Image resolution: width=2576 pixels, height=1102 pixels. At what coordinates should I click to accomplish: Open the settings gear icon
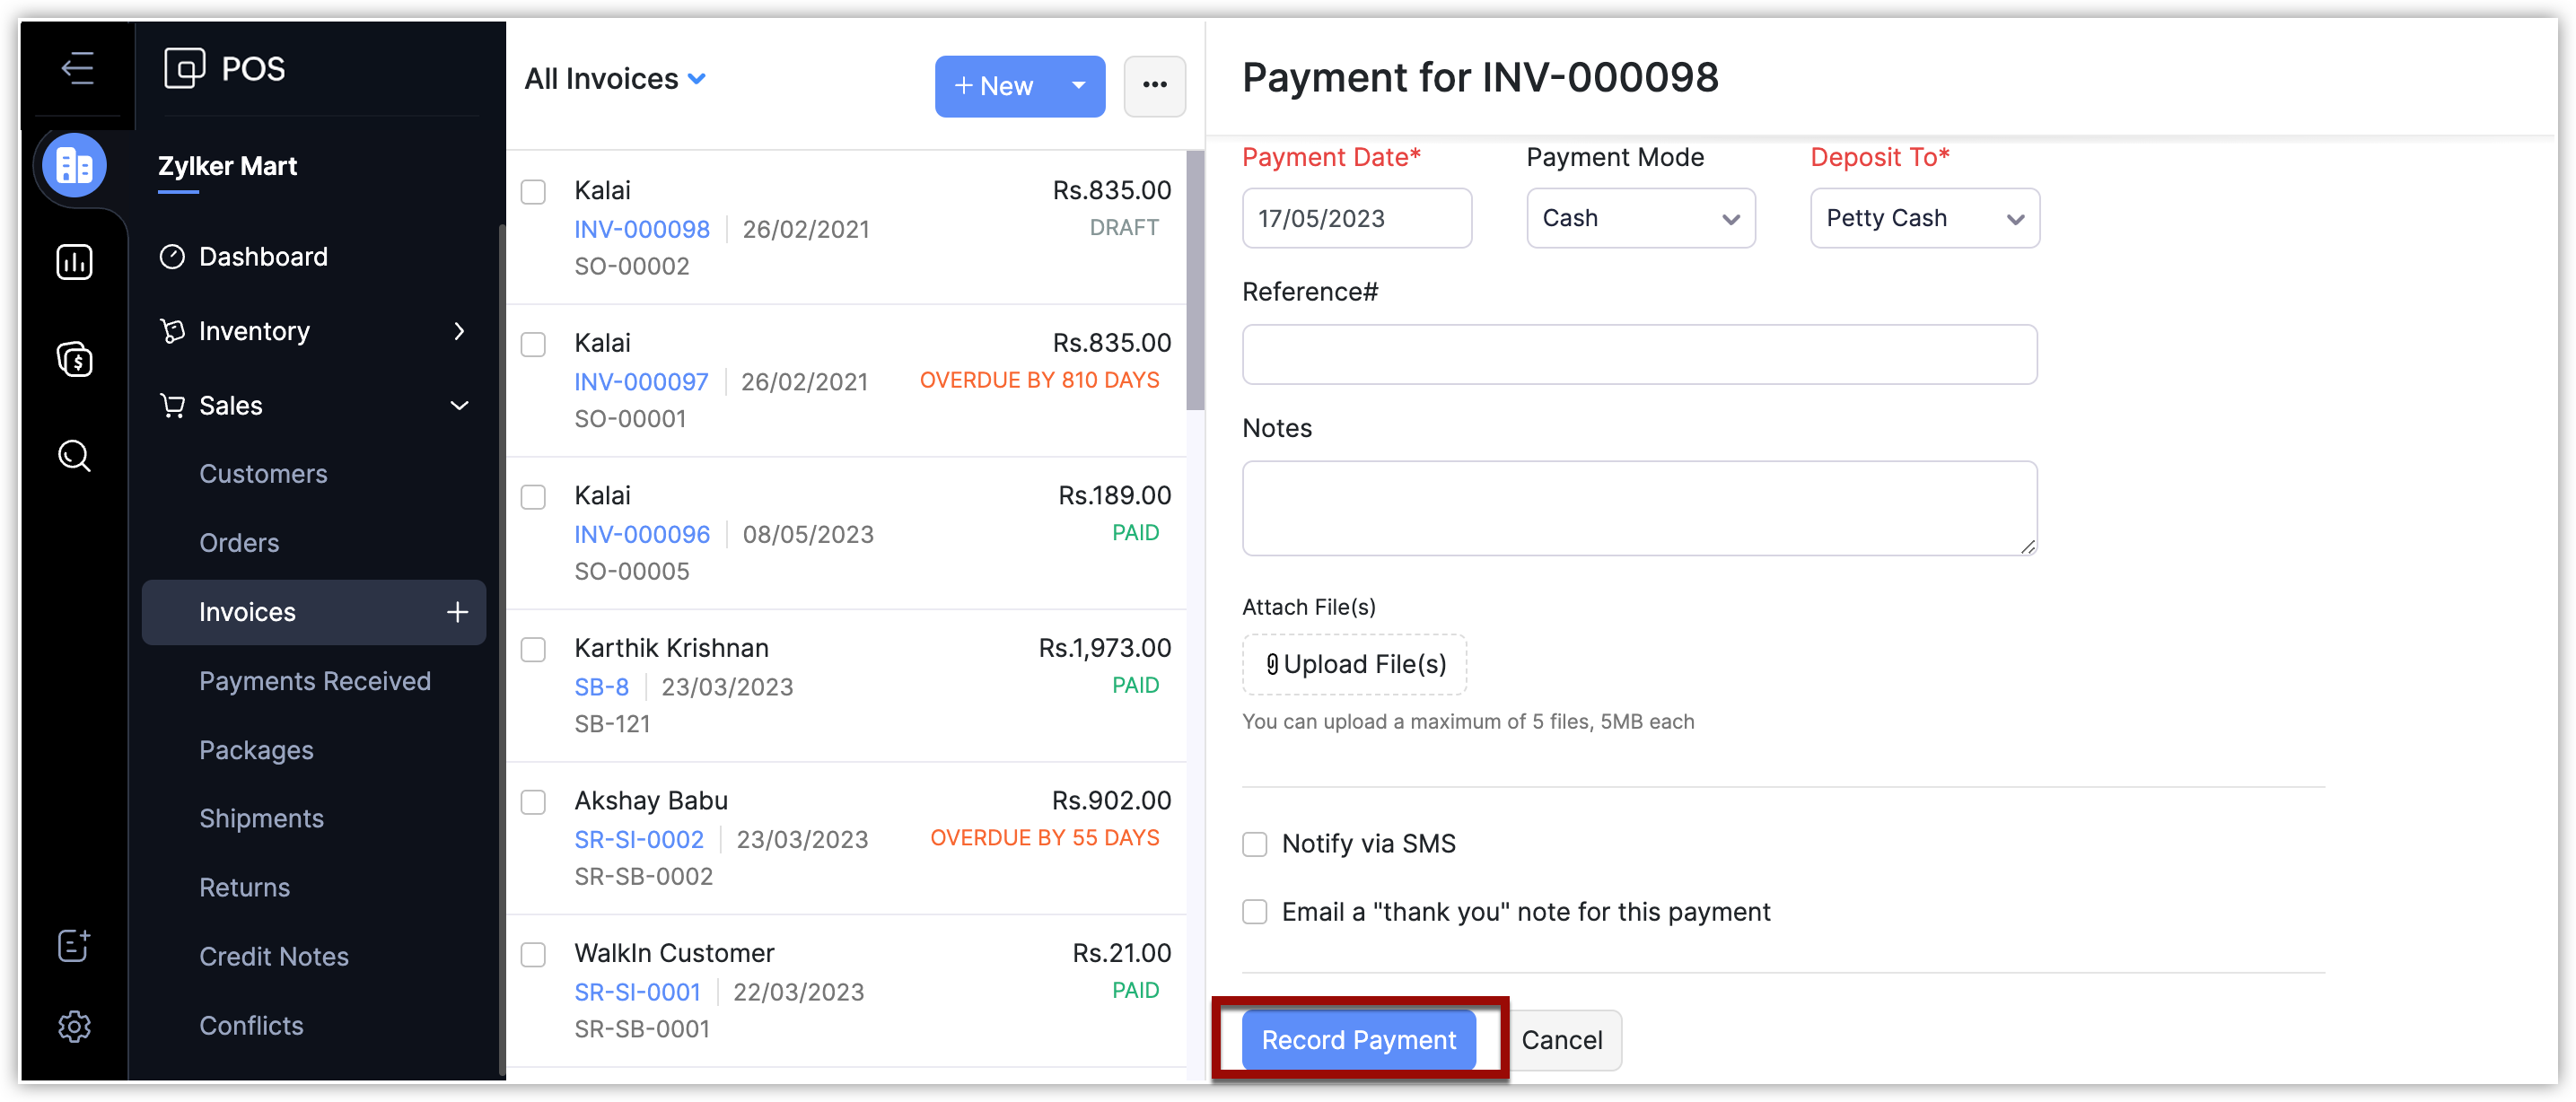pos(75,1026)
